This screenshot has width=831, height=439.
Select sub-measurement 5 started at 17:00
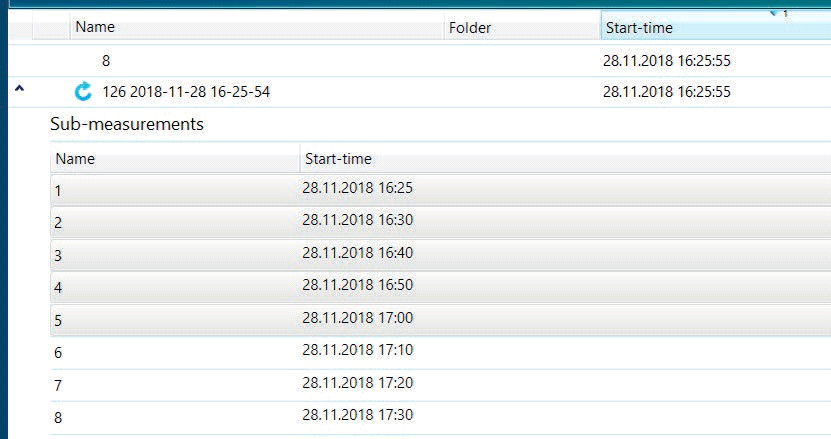[58, 320]
